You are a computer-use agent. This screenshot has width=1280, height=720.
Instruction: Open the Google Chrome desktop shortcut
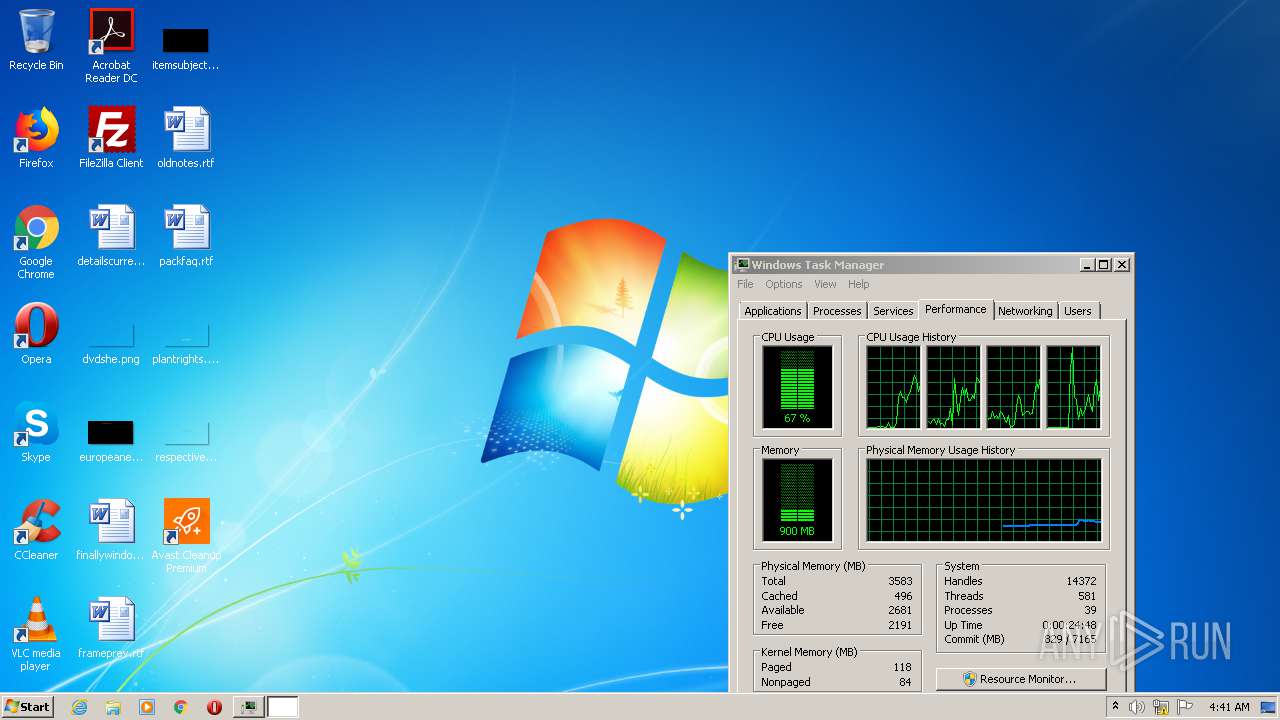click(x=36, y=242)
